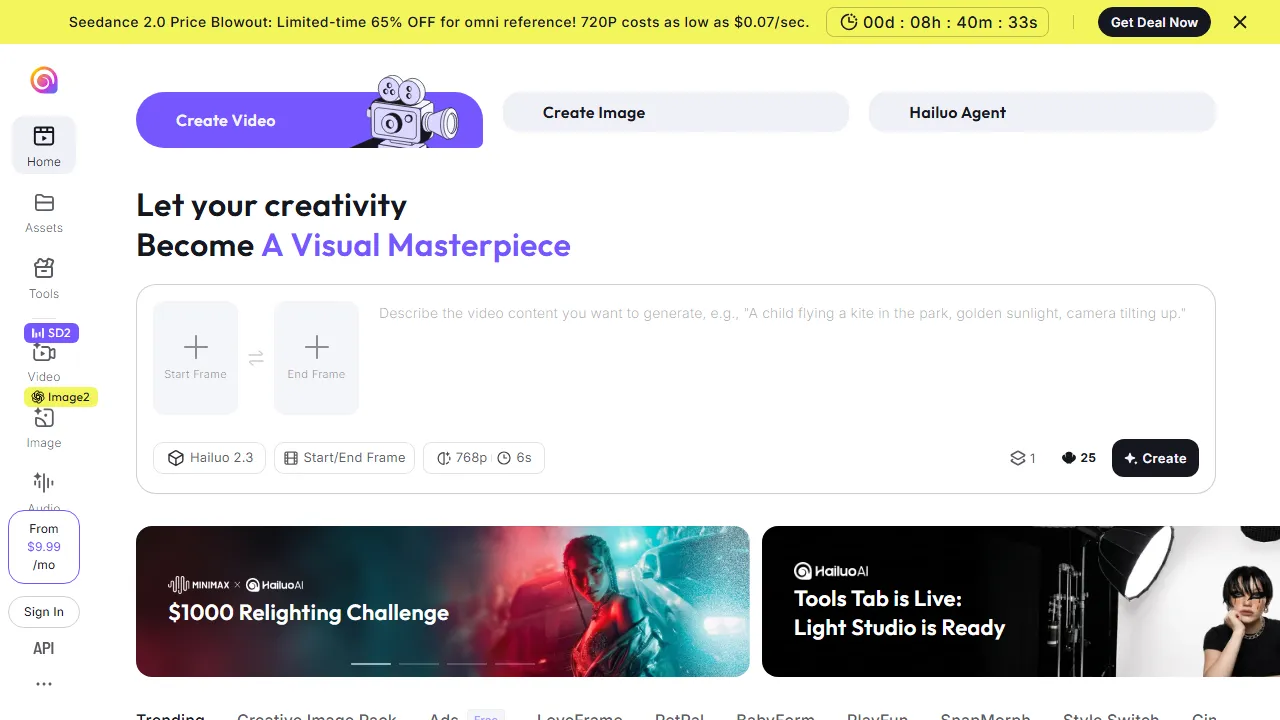Viewport: 1280px width, 720px height.
Task: Open the Audio sidebar icon
Action: [44, 483]
